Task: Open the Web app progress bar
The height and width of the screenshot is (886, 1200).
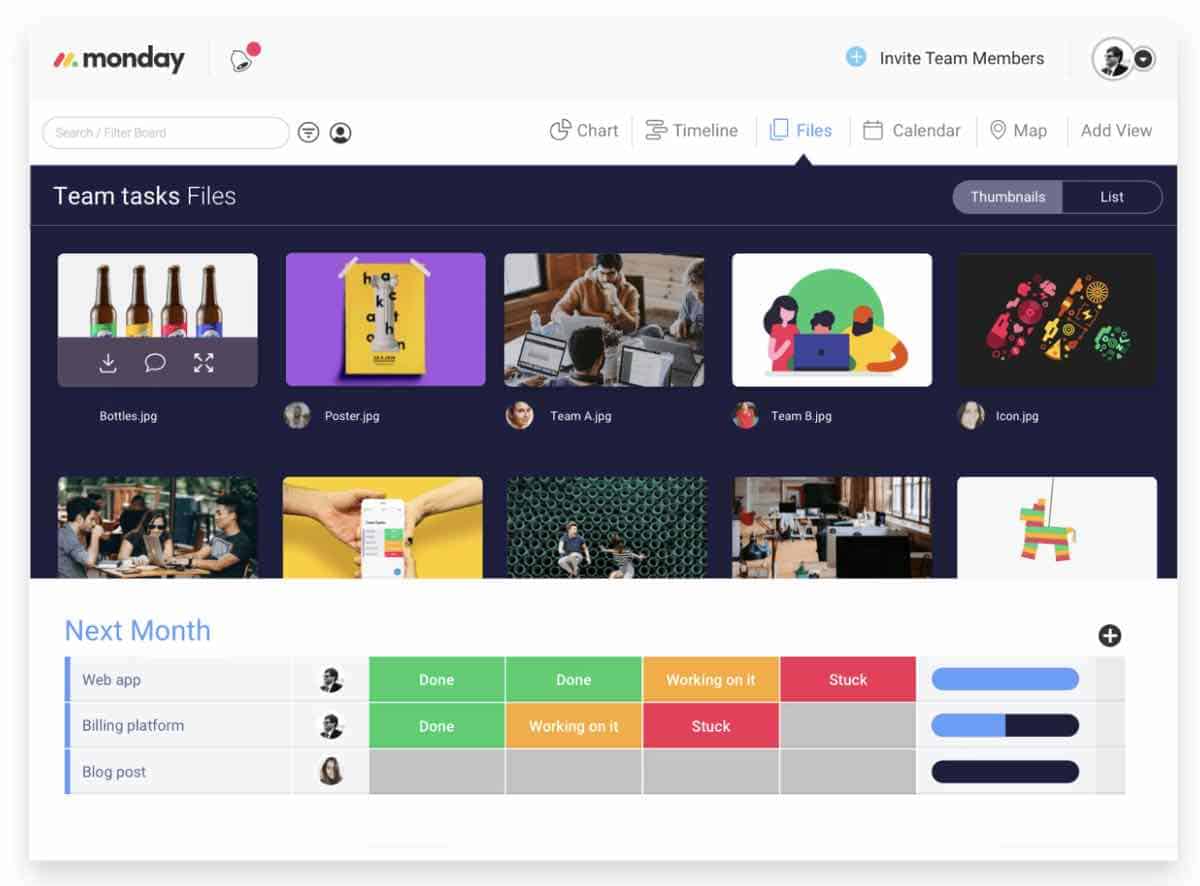Action: point(1004,679)
